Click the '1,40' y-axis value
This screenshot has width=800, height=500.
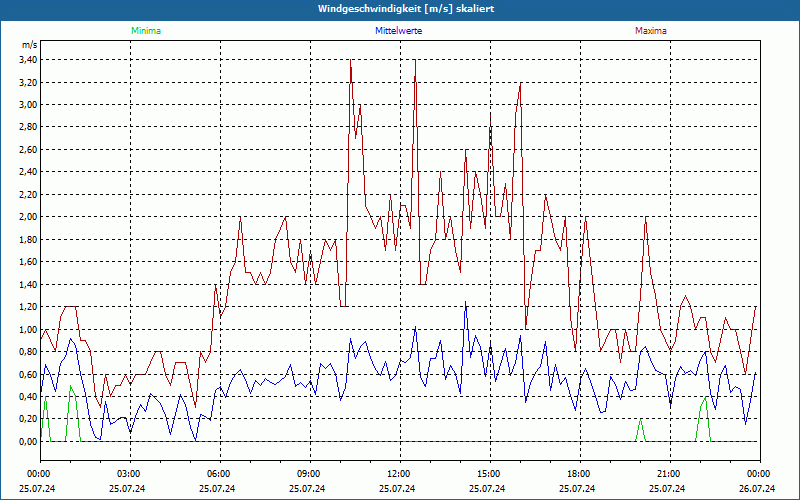pyautogui.click(x=29, y=284)
